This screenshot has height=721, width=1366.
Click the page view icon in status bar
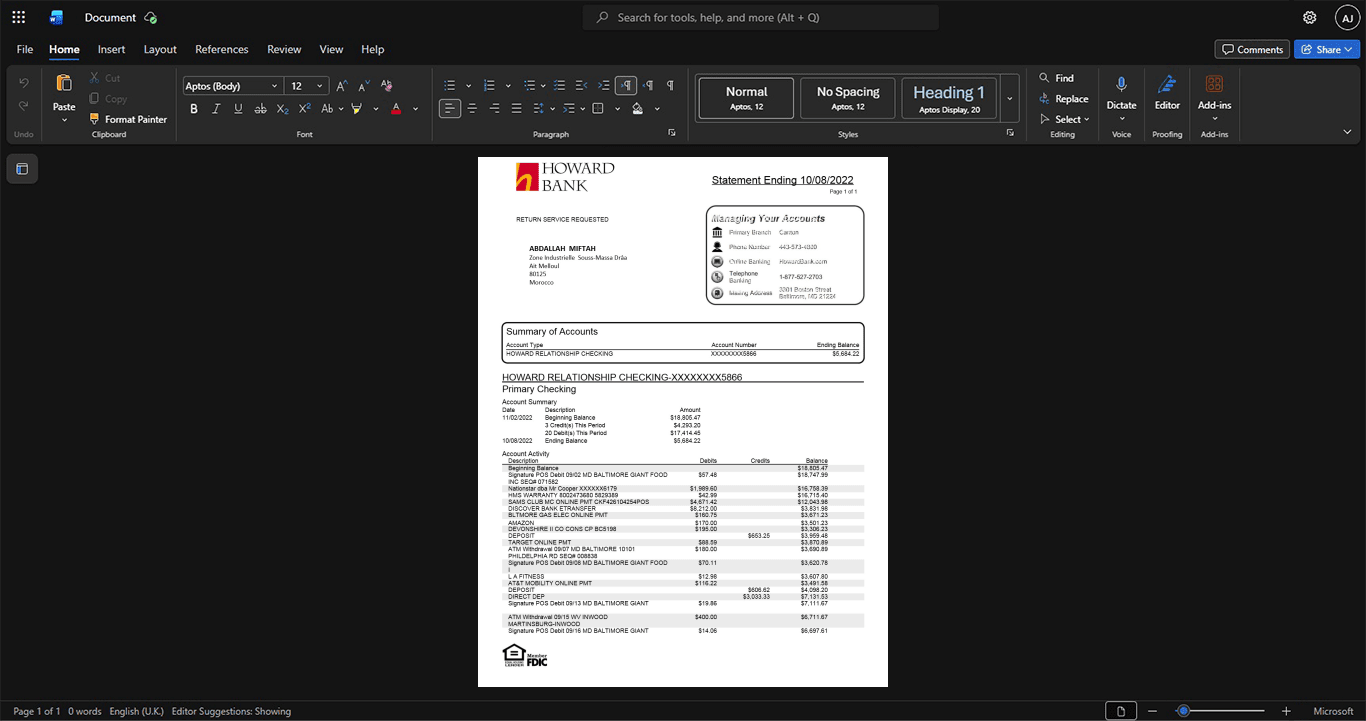(x=1121, y=711)
